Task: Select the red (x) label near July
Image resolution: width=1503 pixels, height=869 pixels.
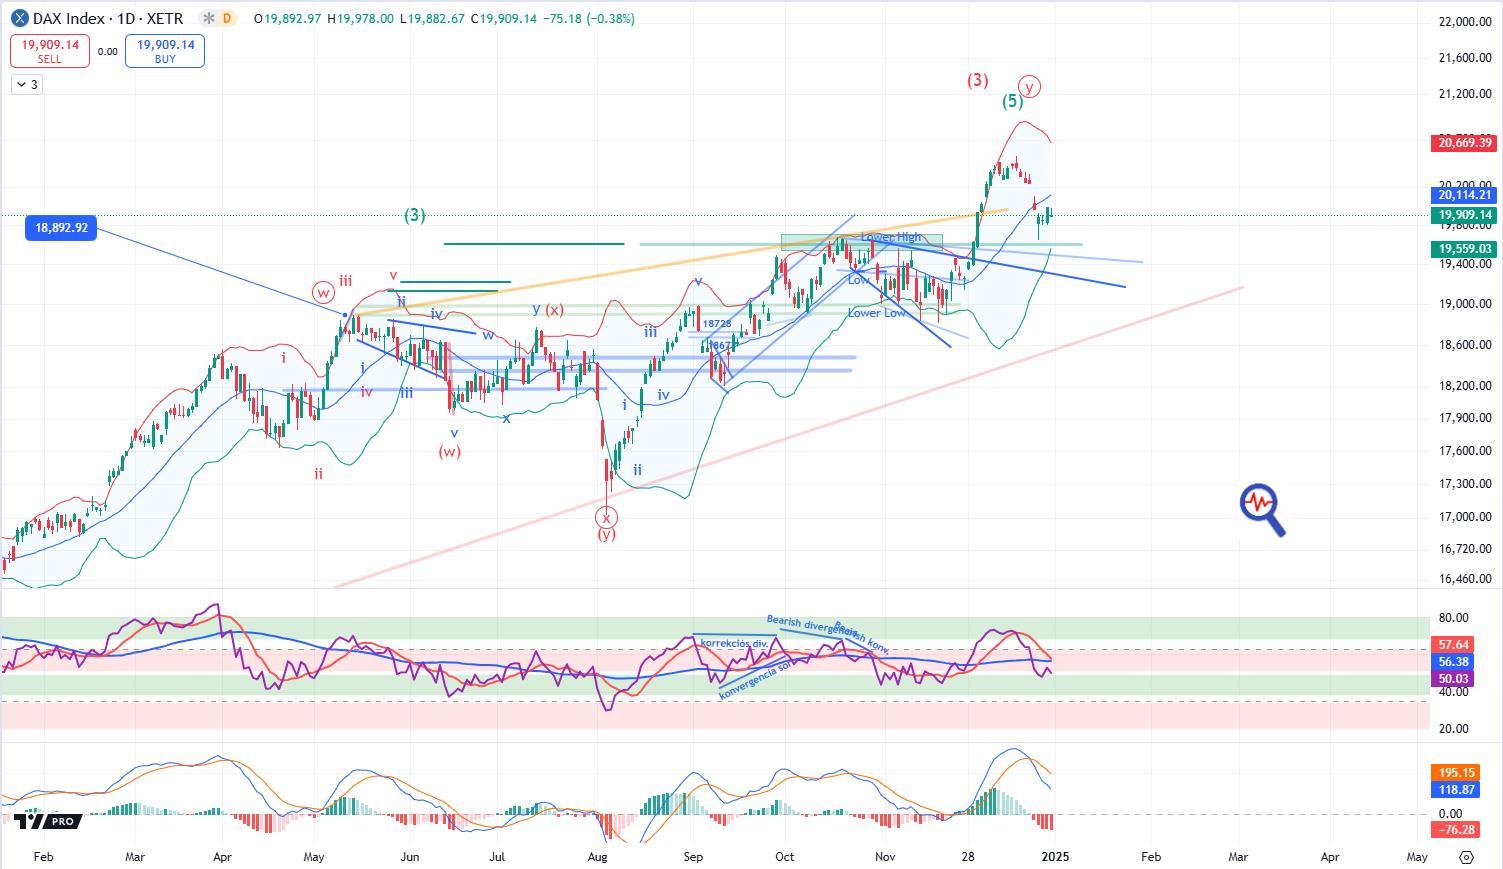Action: pos(555,310)
